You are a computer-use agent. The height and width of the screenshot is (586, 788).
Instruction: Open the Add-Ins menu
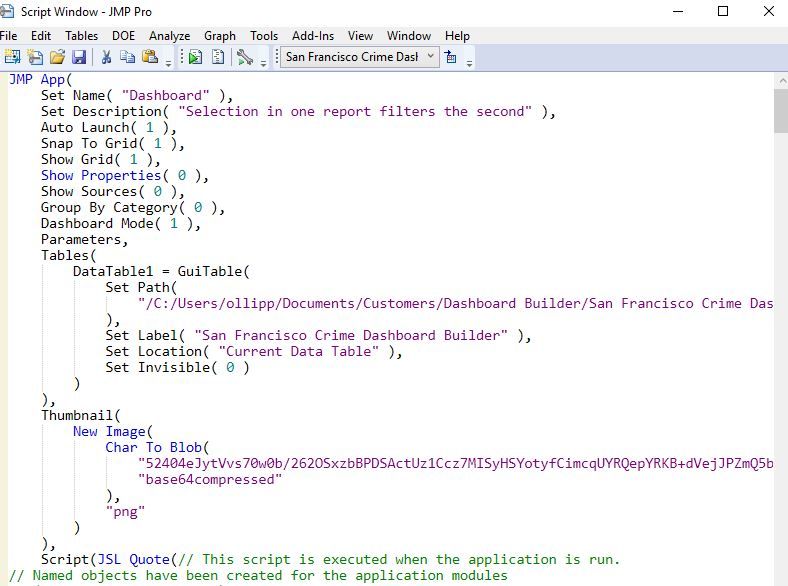[313, 36]
